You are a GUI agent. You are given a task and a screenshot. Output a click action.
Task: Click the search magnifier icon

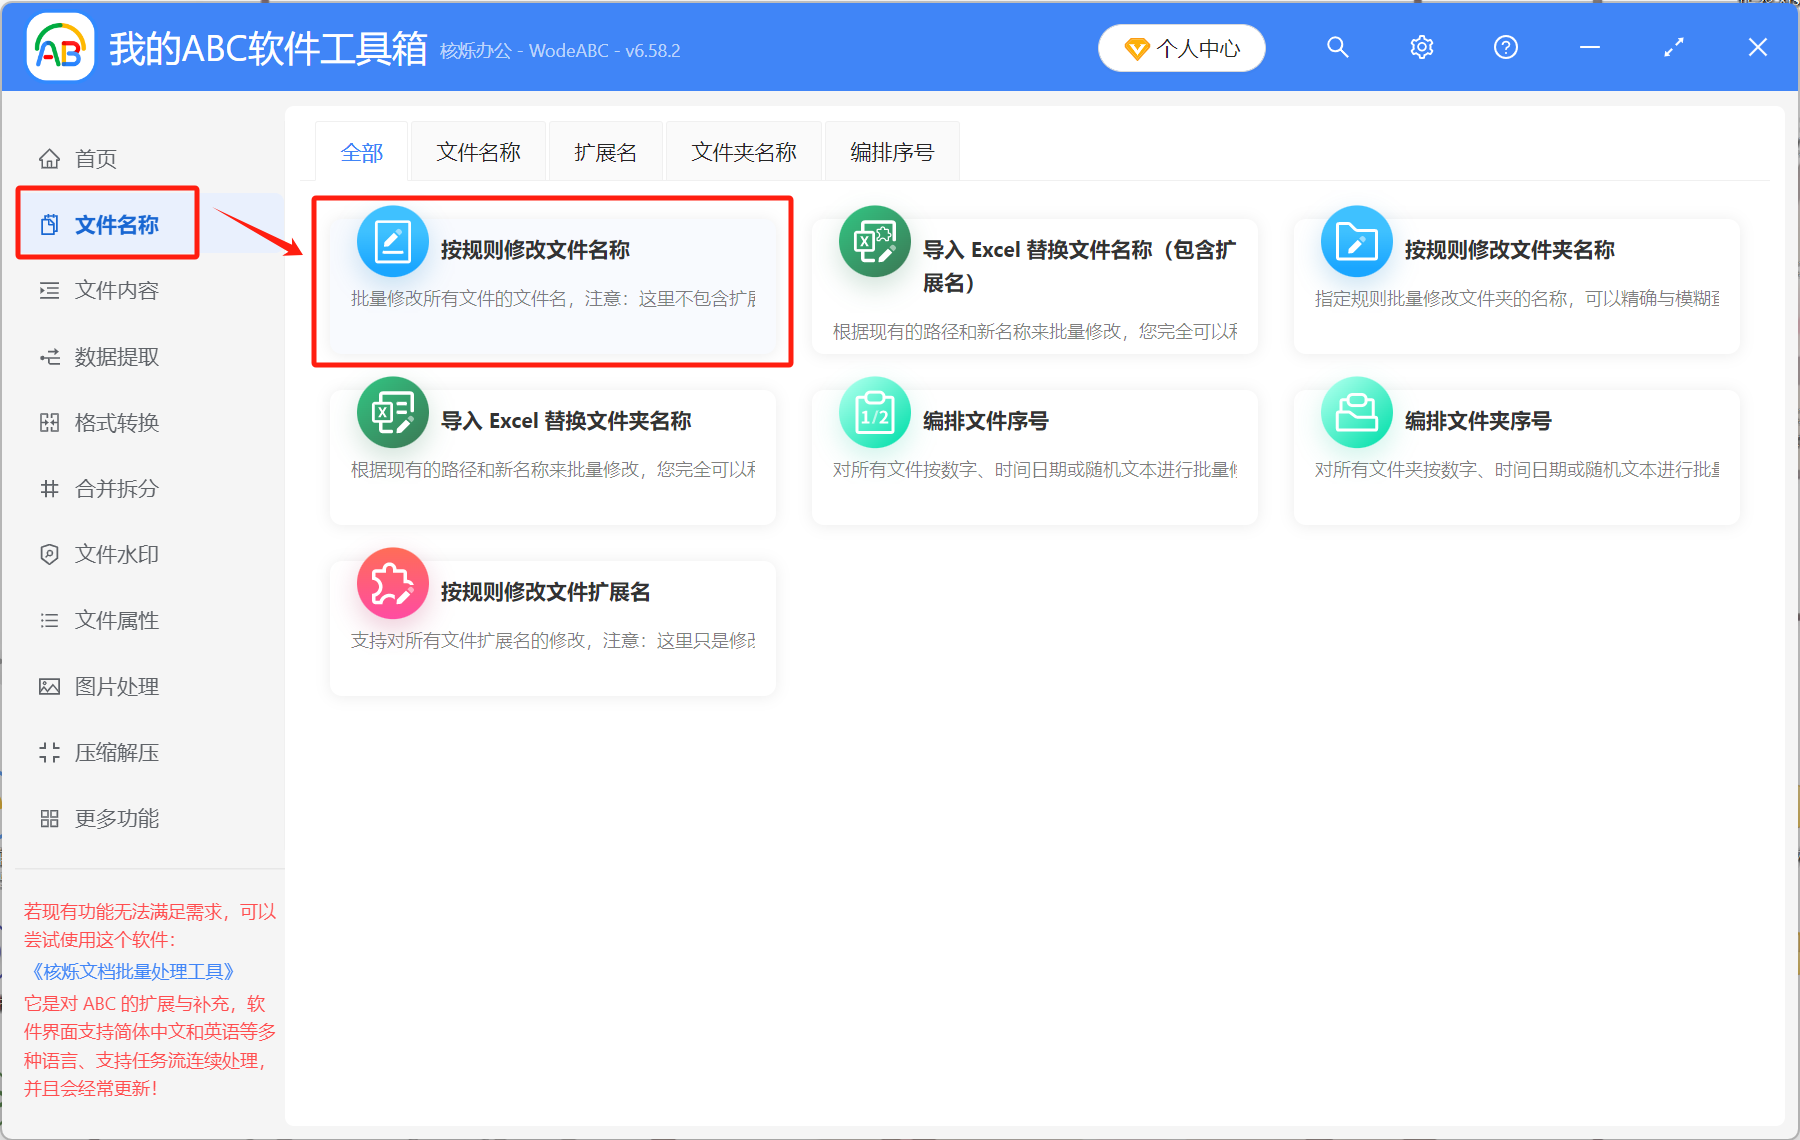(x=1338, y=47)
